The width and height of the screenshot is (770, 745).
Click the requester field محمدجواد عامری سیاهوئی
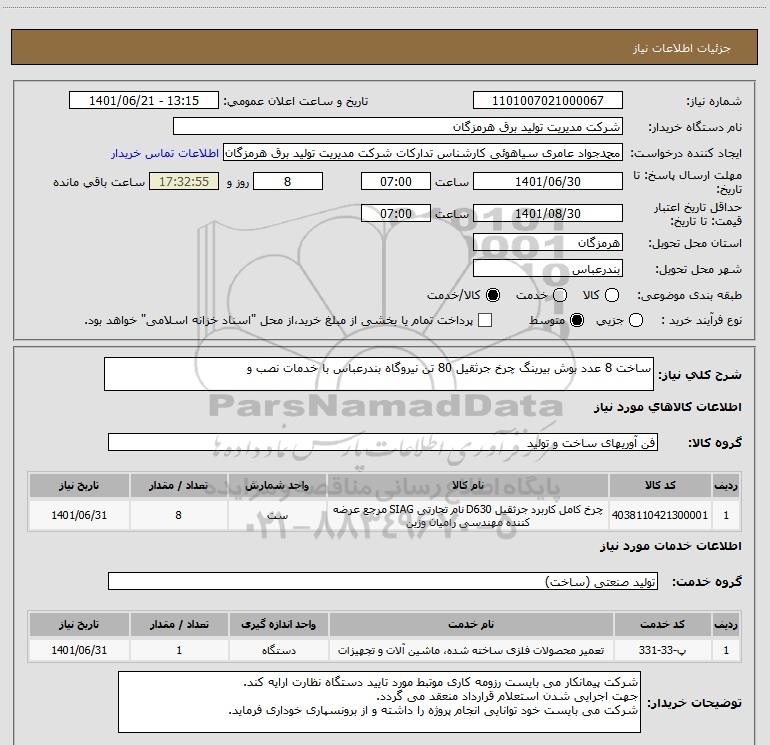(x=423, y=153)
